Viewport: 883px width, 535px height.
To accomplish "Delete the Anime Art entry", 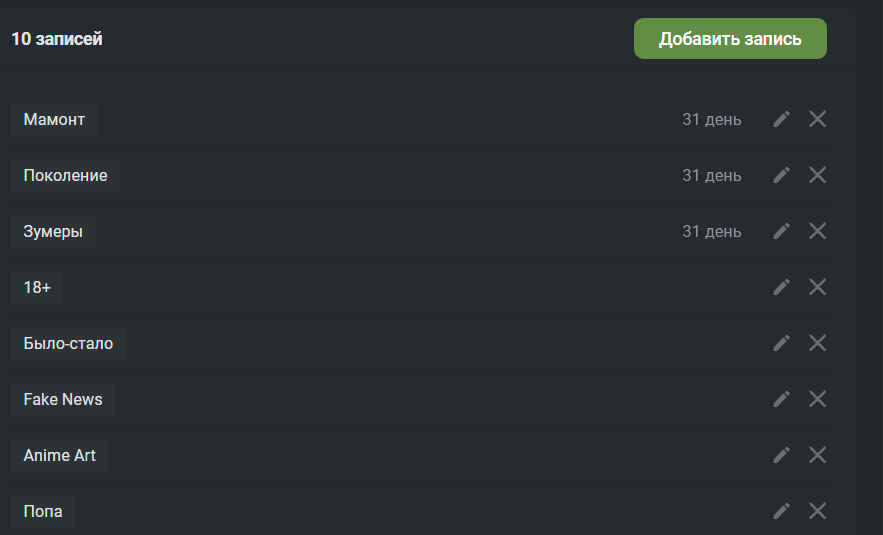I will 817,455.
